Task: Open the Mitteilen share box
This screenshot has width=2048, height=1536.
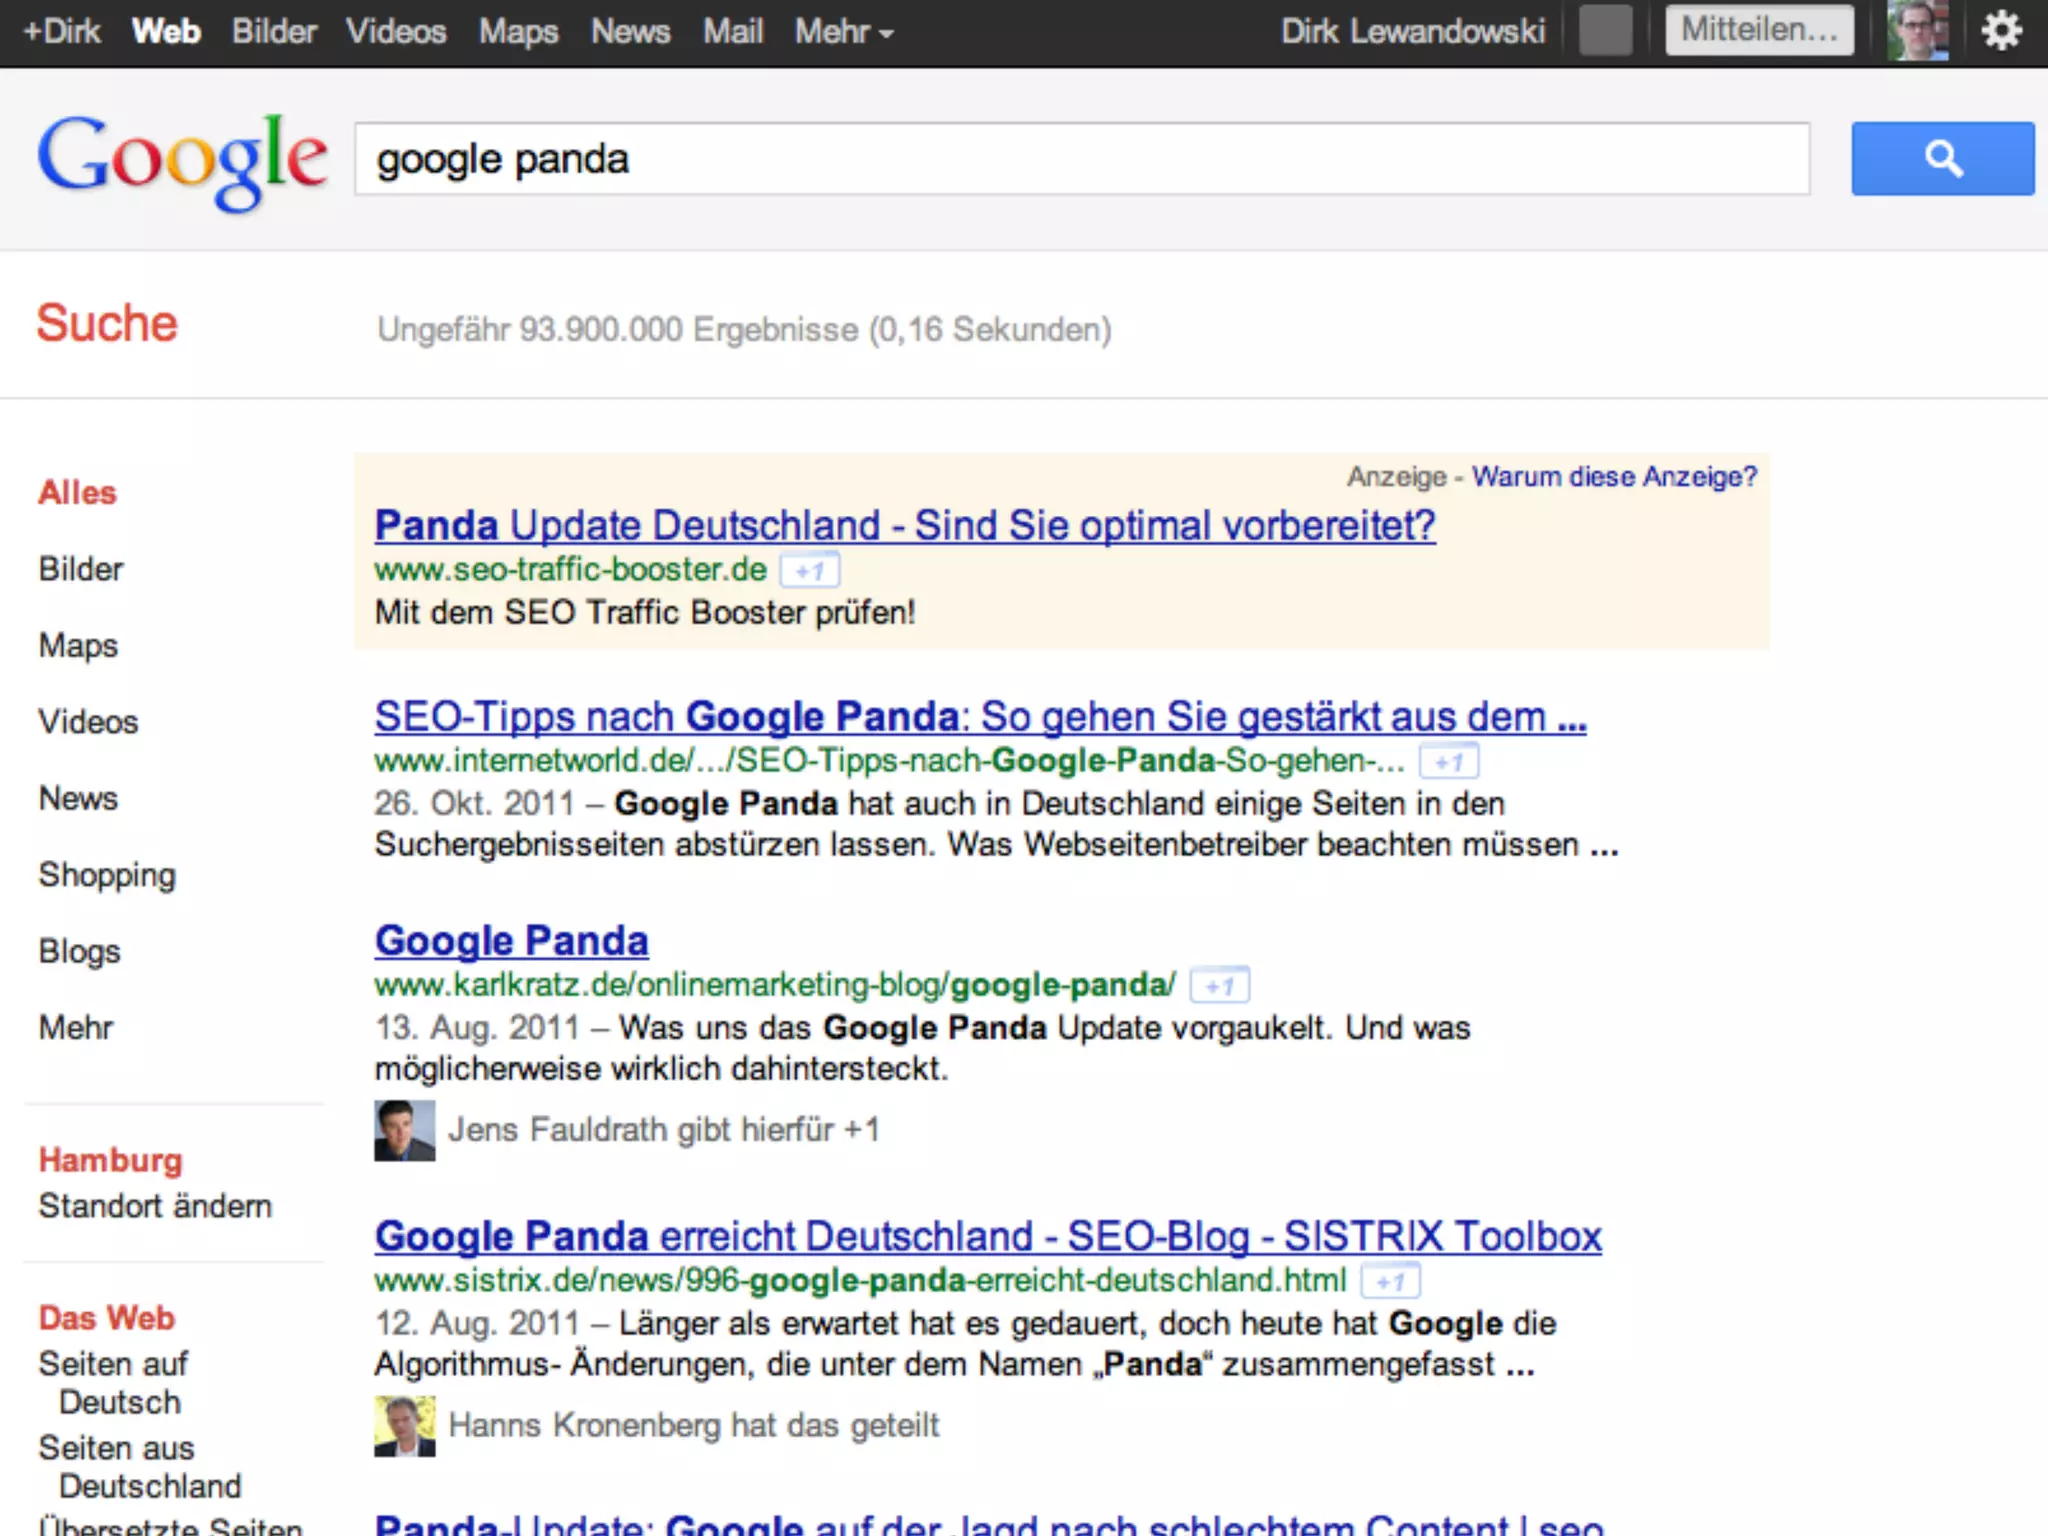Action: (1758, 30)
